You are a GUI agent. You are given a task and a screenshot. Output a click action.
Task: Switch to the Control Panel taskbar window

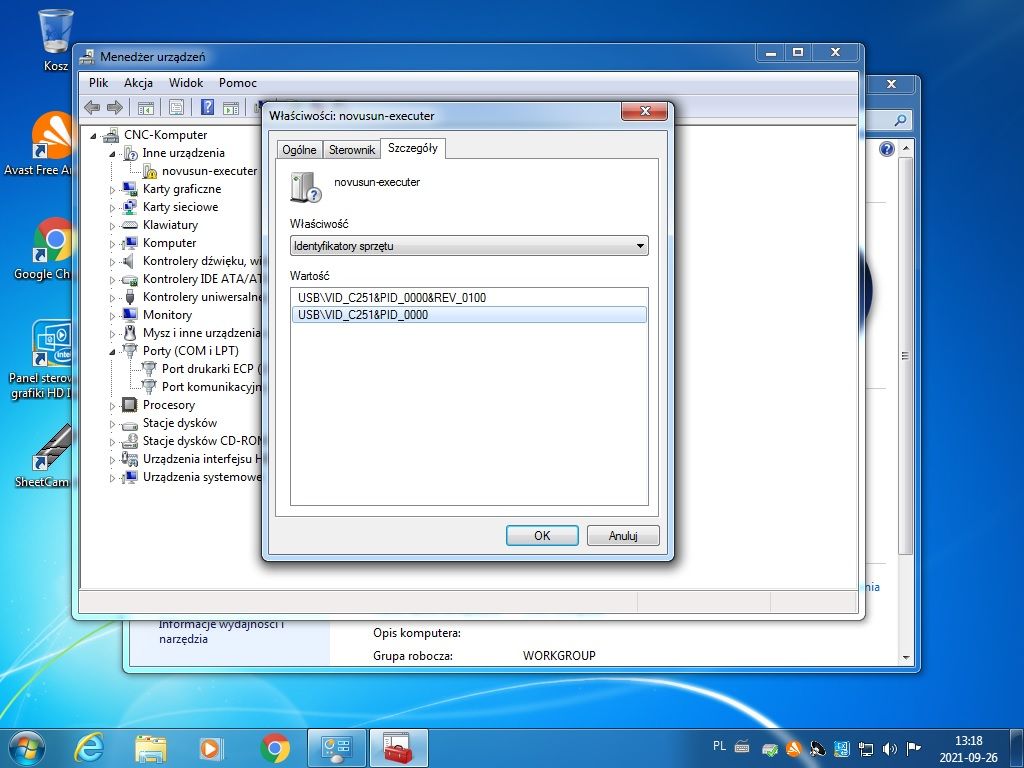coord(337,748)
